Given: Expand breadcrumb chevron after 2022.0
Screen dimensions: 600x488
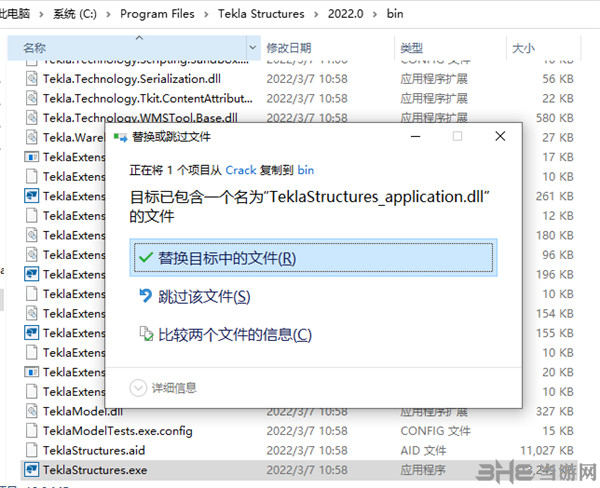Looking at the screenshot, I should (375, 14).
